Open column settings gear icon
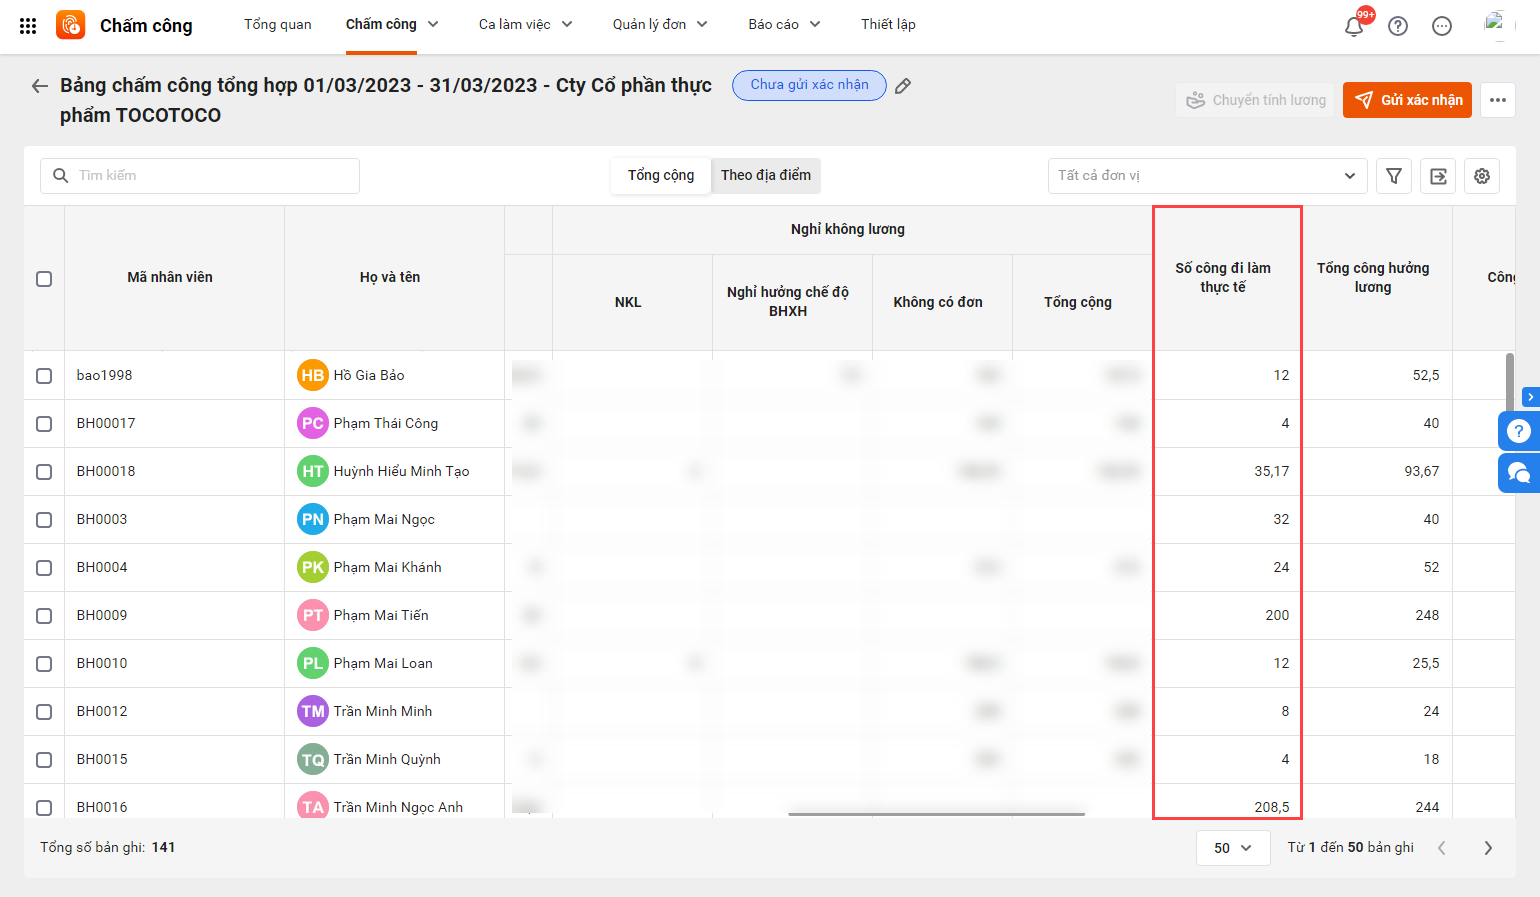This screenshot has width=1540, height=897. (x=1482, y=176)
